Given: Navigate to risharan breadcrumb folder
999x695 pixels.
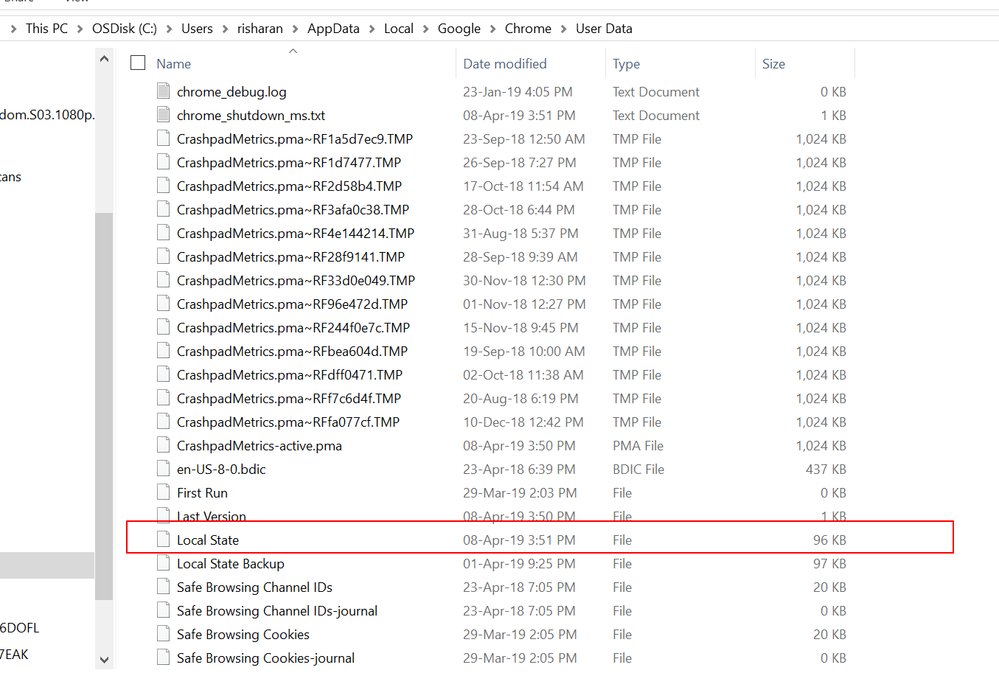Looking at the screenshot, I should pyautogui.click(x=260, y=29).
